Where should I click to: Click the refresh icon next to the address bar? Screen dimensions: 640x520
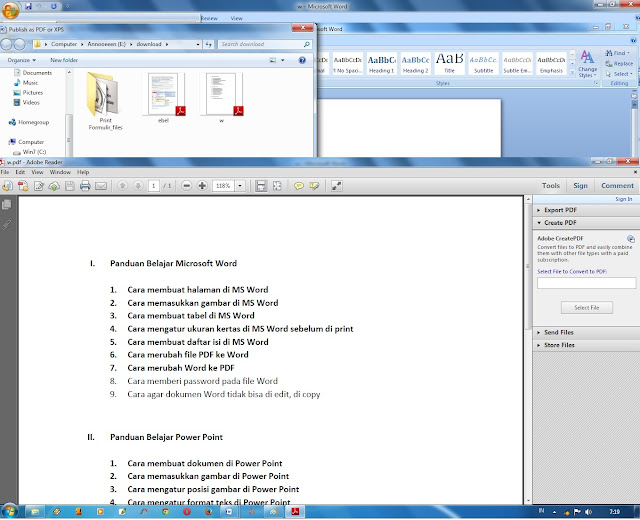(209, 44)
